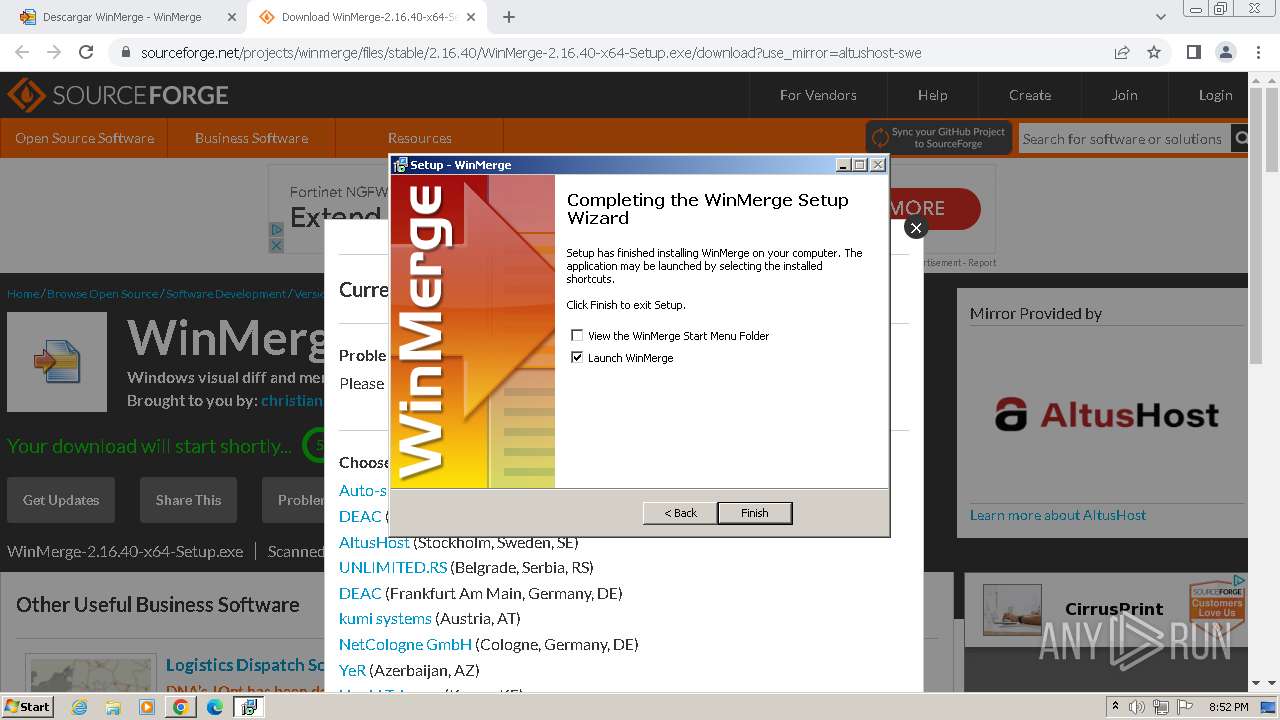1280x720 pixels.
Task: Share this page via share icon
Action: click(1122, 52)
